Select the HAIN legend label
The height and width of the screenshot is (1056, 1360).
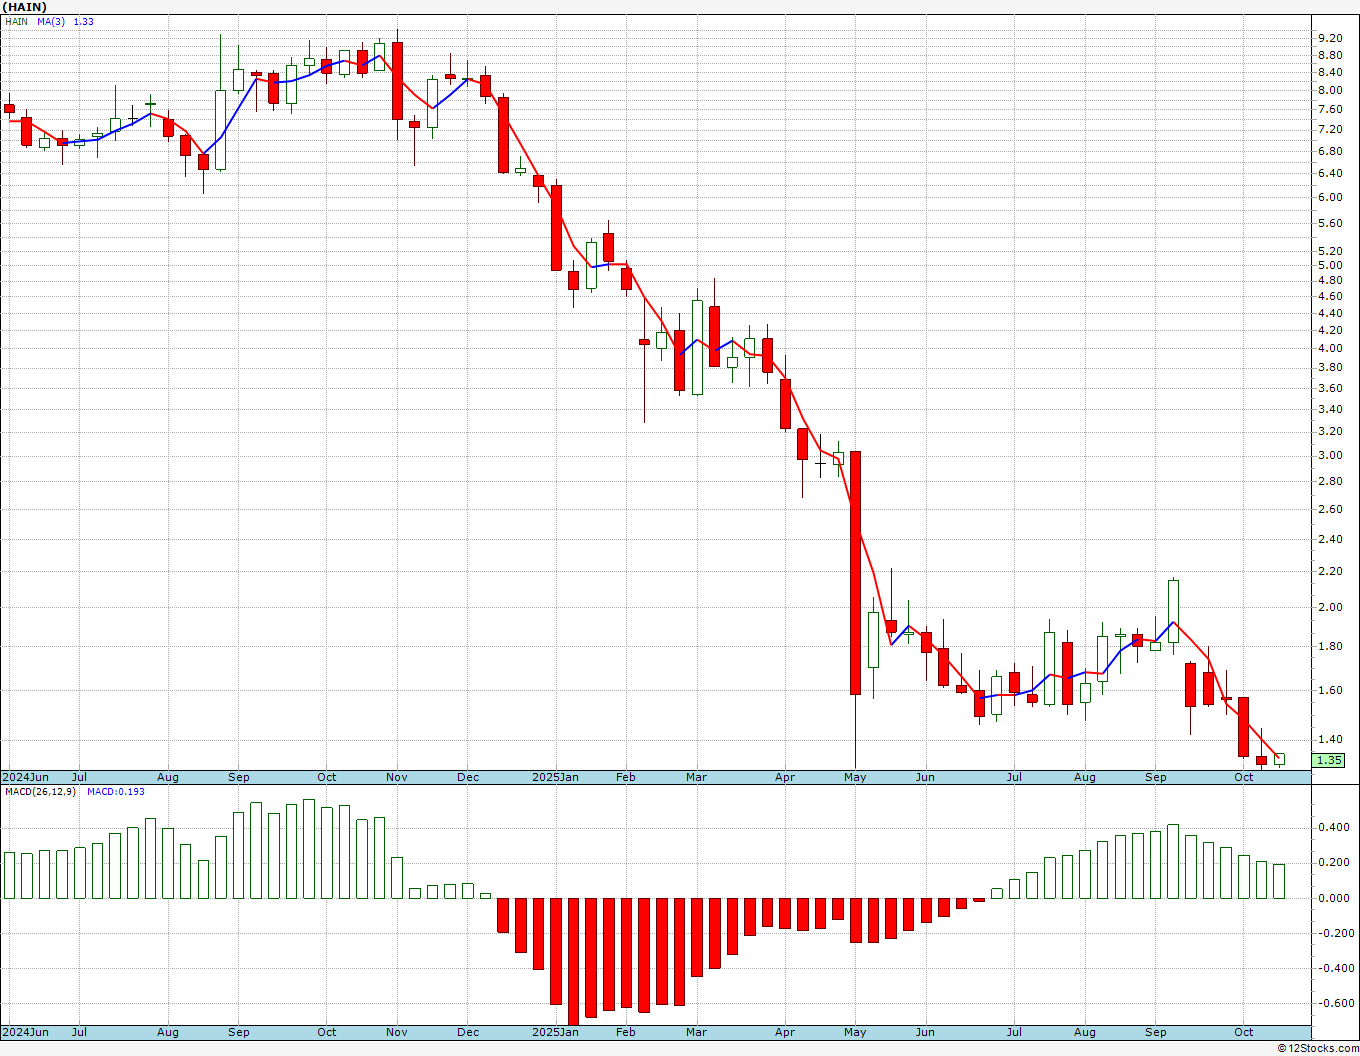point(17,22)
